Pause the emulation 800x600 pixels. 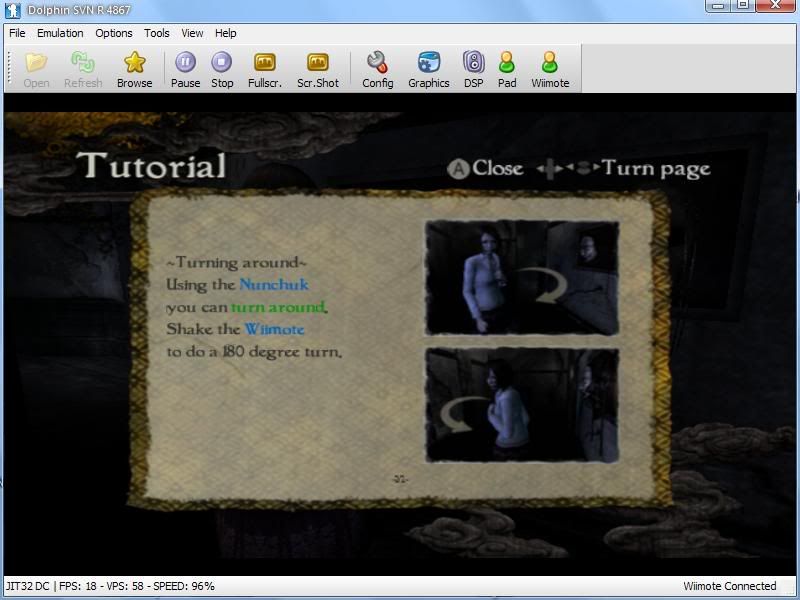pyautogui.click(x=185, y=70)
